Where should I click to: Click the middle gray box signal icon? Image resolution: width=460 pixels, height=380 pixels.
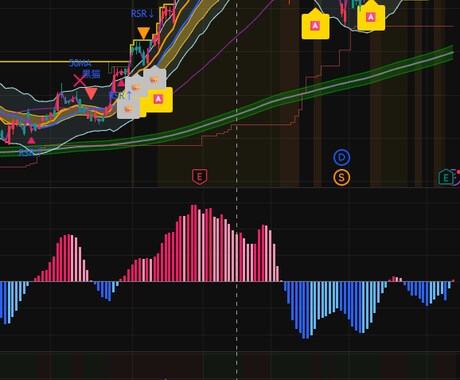pyautogui.click(x=136, y=87)
